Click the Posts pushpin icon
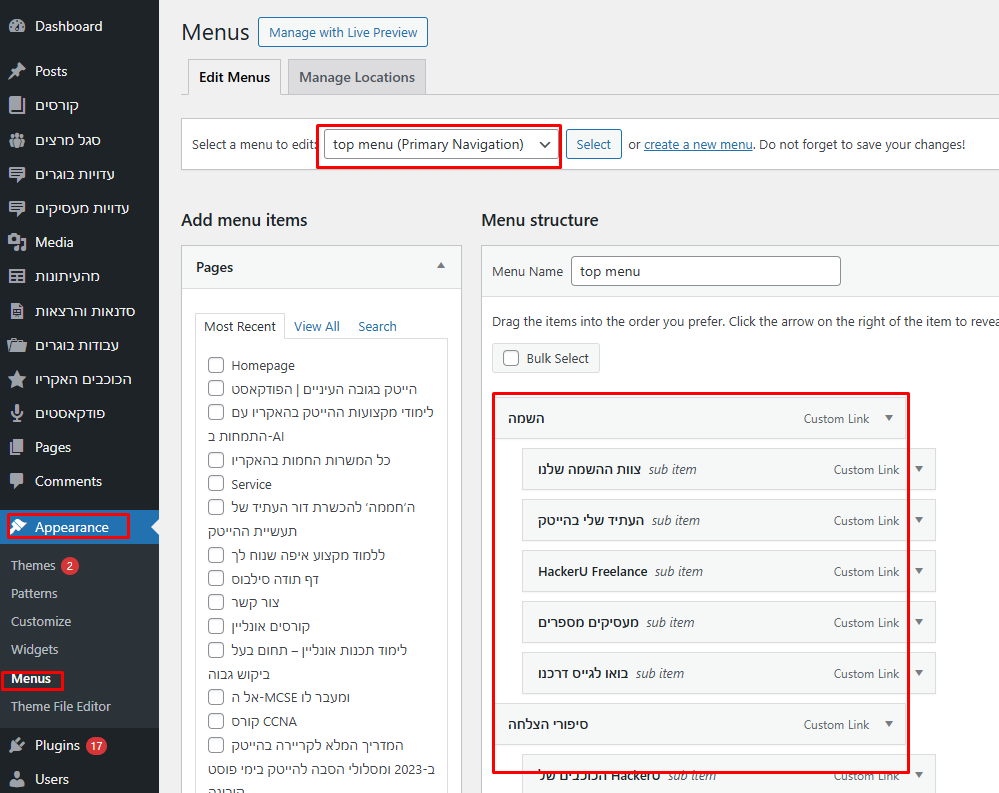Image resolution: width=999 pixels, height=793 pixels. point(17,71)
